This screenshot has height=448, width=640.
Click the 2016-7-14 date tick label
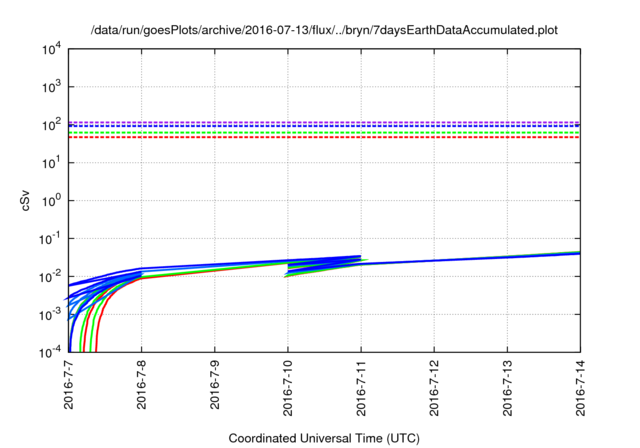tap(580, 393)
